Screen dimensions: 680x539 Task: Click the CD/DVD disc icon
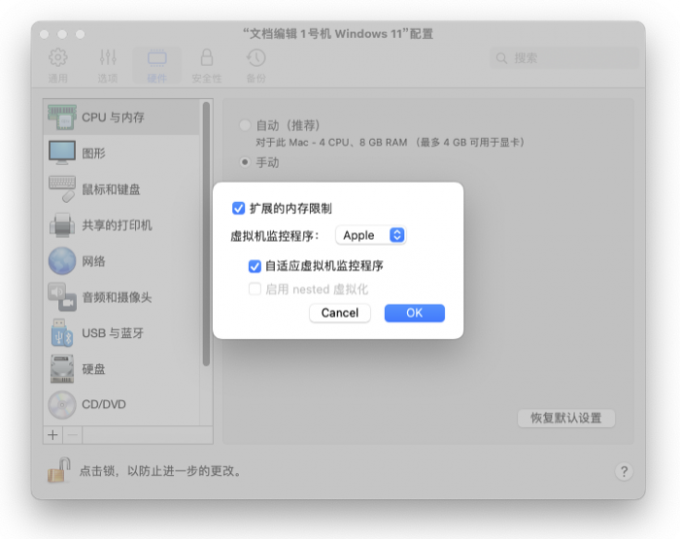(x=62, y=405)
